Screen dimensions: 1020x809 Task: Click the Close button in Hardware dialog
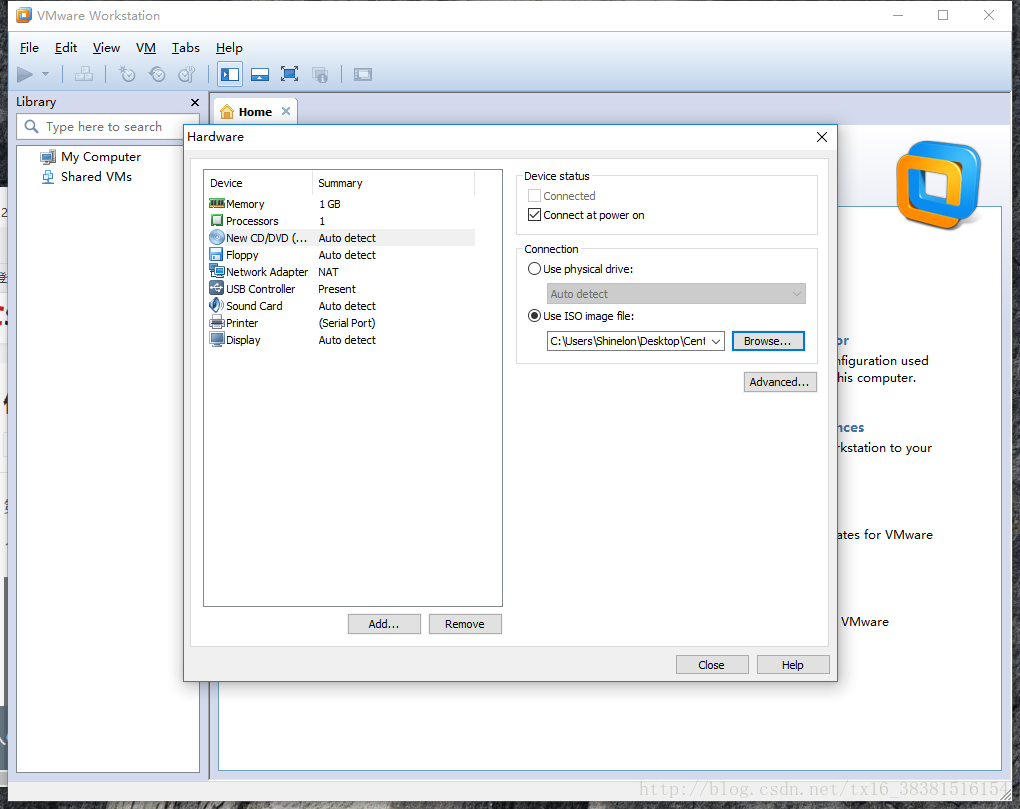712,665
